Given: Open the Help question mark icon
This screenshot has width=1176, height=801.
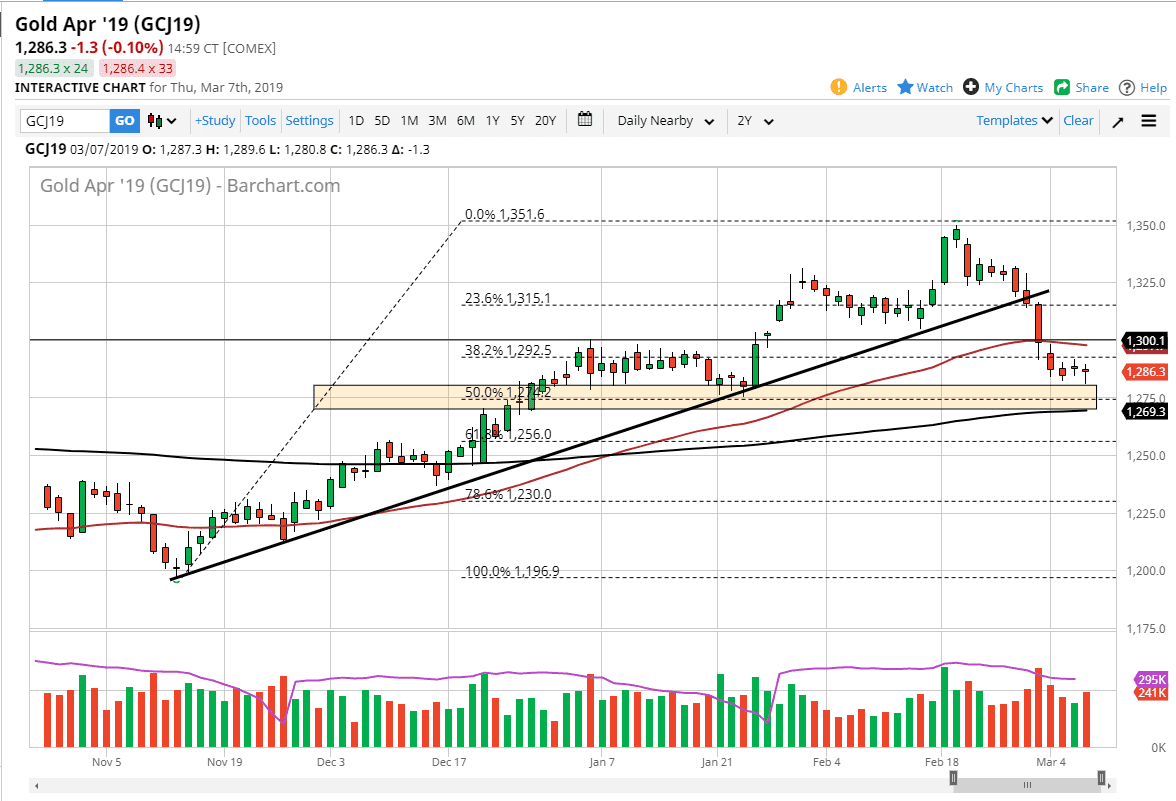Looking at the screenshot, I should point(1127,87).
